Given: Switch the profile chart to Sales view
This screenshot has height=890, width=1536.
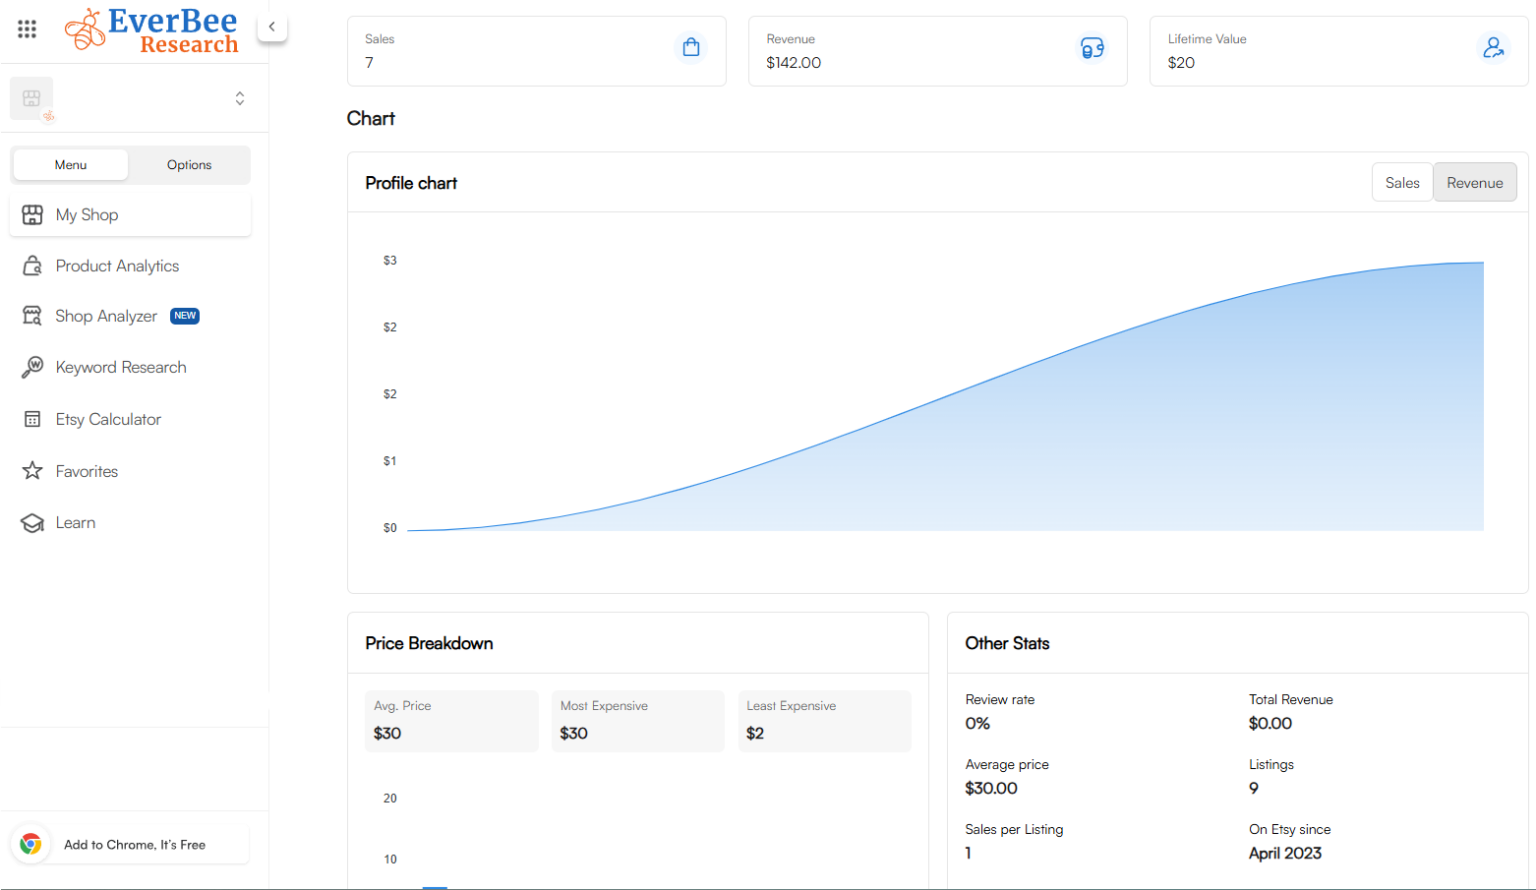Looking at the screenshot, I should pyautogui.click(x=1402, y=182).
